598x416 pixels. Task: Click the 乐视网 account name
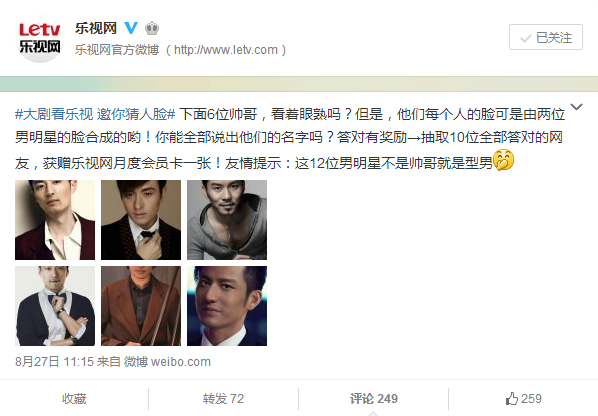pos(96,28)
